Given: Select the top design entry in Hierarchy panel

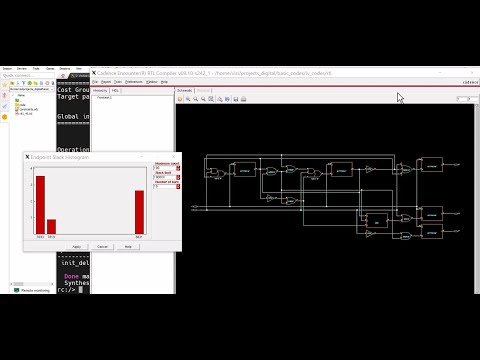Looking at the screenshot, I should 104,97.
